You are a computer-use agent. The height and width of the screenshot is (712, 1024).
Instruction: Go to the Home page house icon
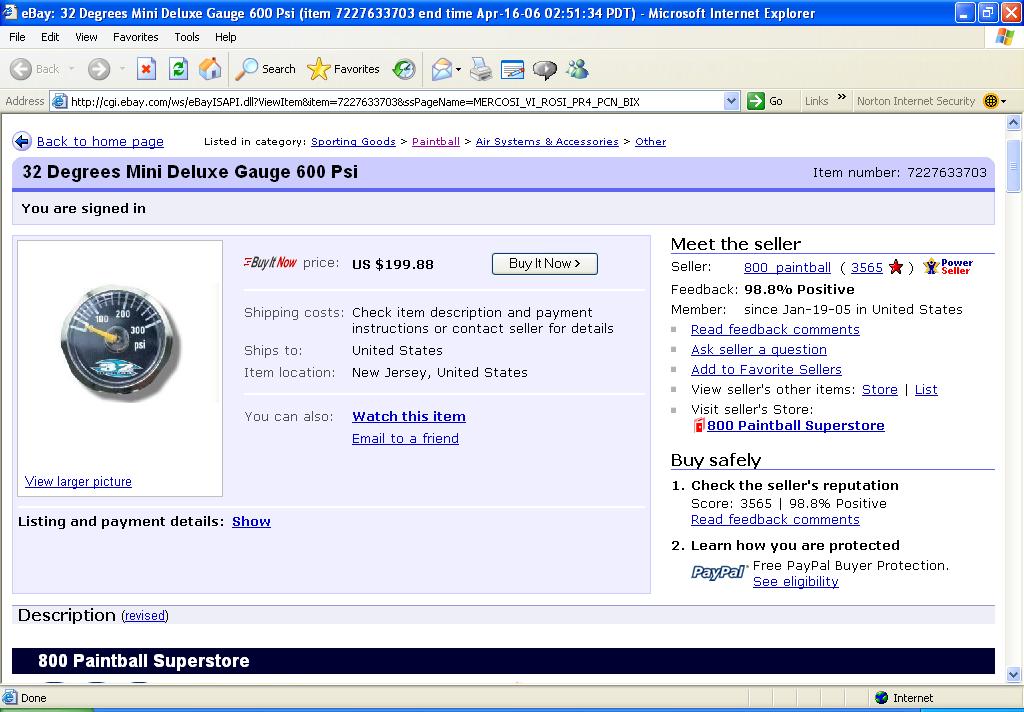pyautogui.click(x=210, y=69)
